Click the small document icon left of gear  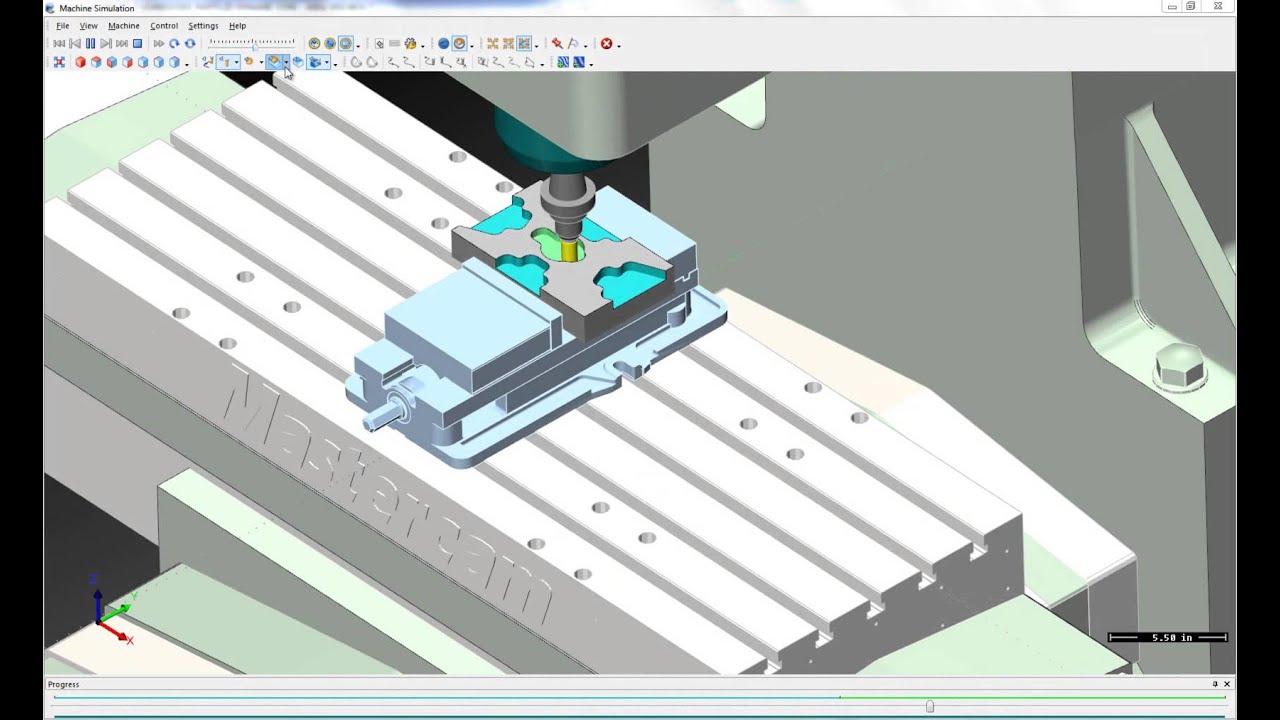(x=379, y=44)
